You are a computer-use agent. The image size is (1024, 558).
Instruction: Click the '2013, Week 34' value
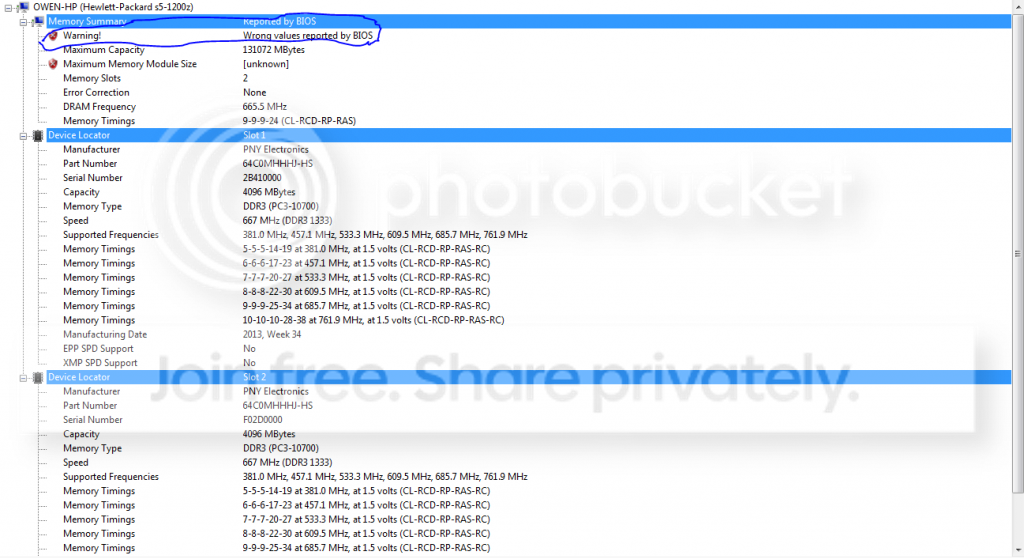[x=272, y=335]
